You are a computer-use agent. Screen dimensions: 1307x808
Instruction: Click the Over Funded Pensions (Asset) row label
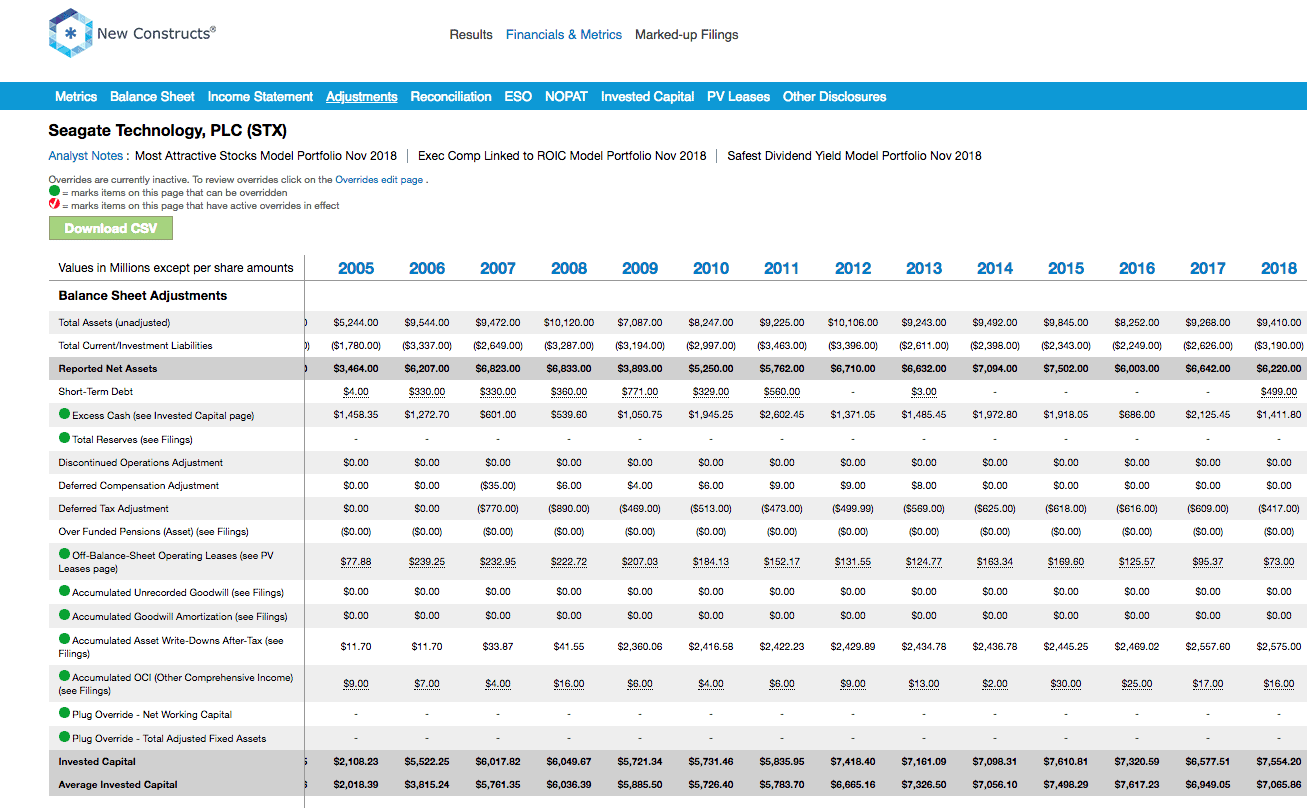click(x=153, y=532)
